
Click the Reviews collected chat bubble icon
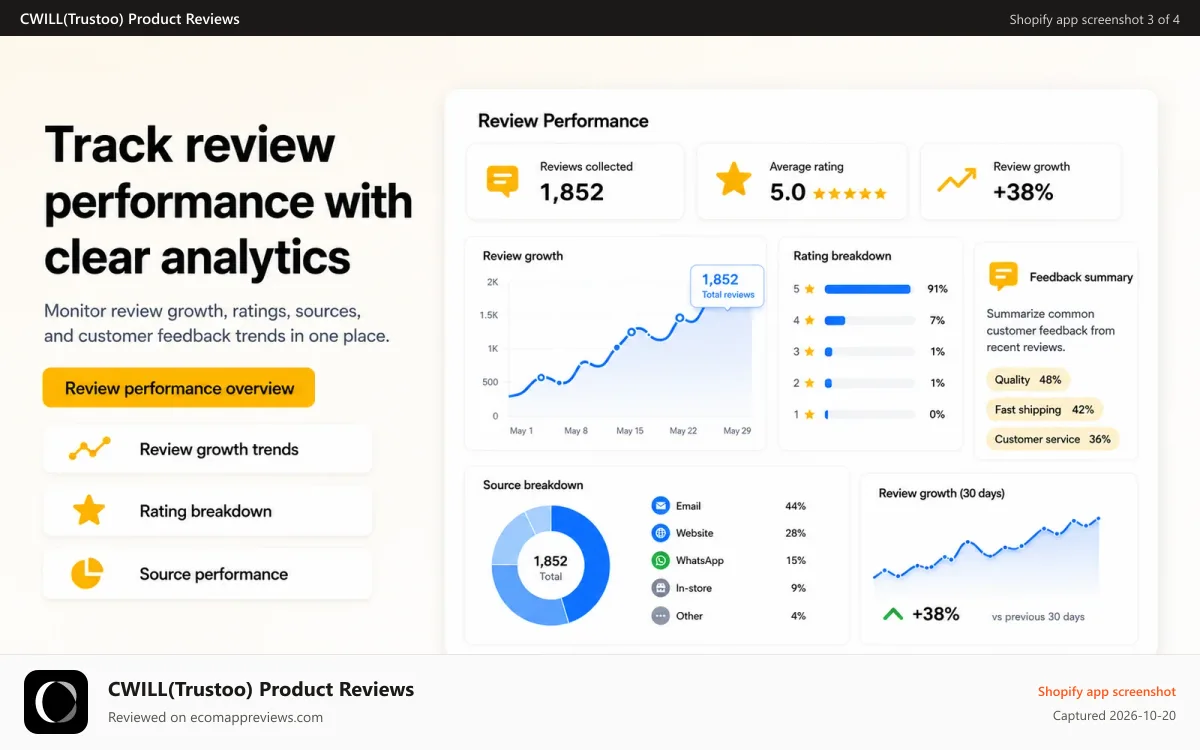point(502,181)
